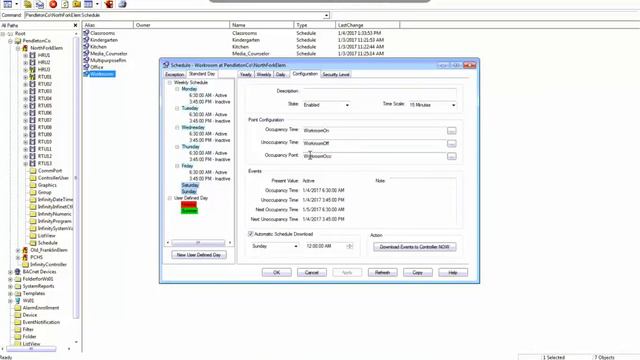Click the PendletonCo folder icon
This screenshot has width=640, height=360.
pos(18,41)
